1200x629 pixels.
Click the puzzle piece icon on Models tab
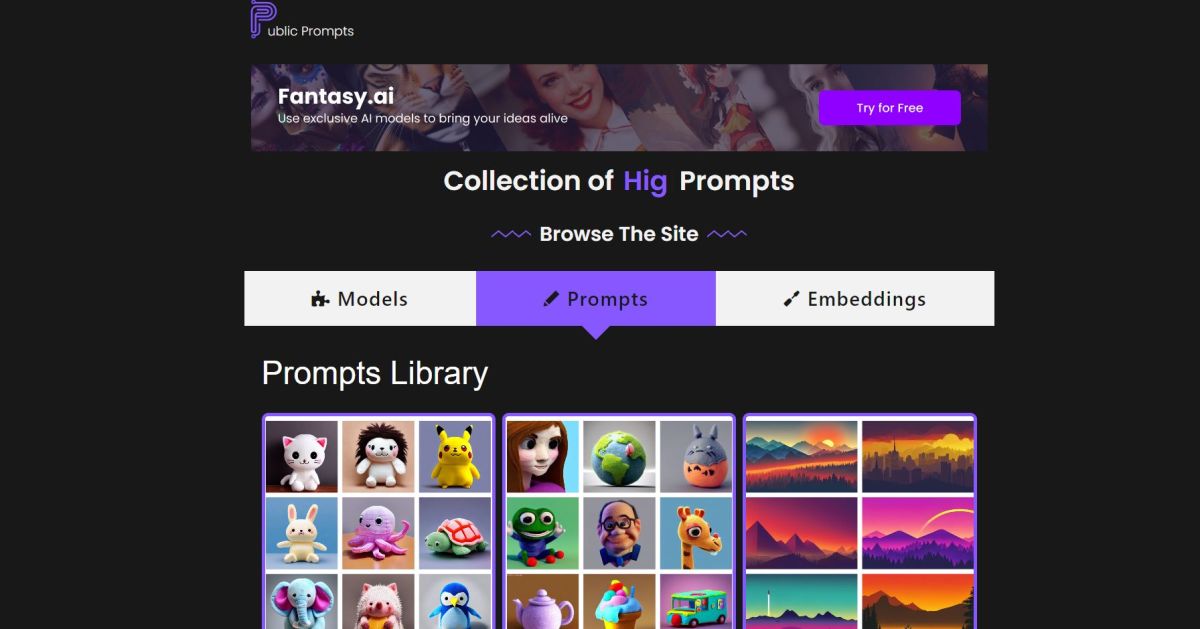pos(320,299)
